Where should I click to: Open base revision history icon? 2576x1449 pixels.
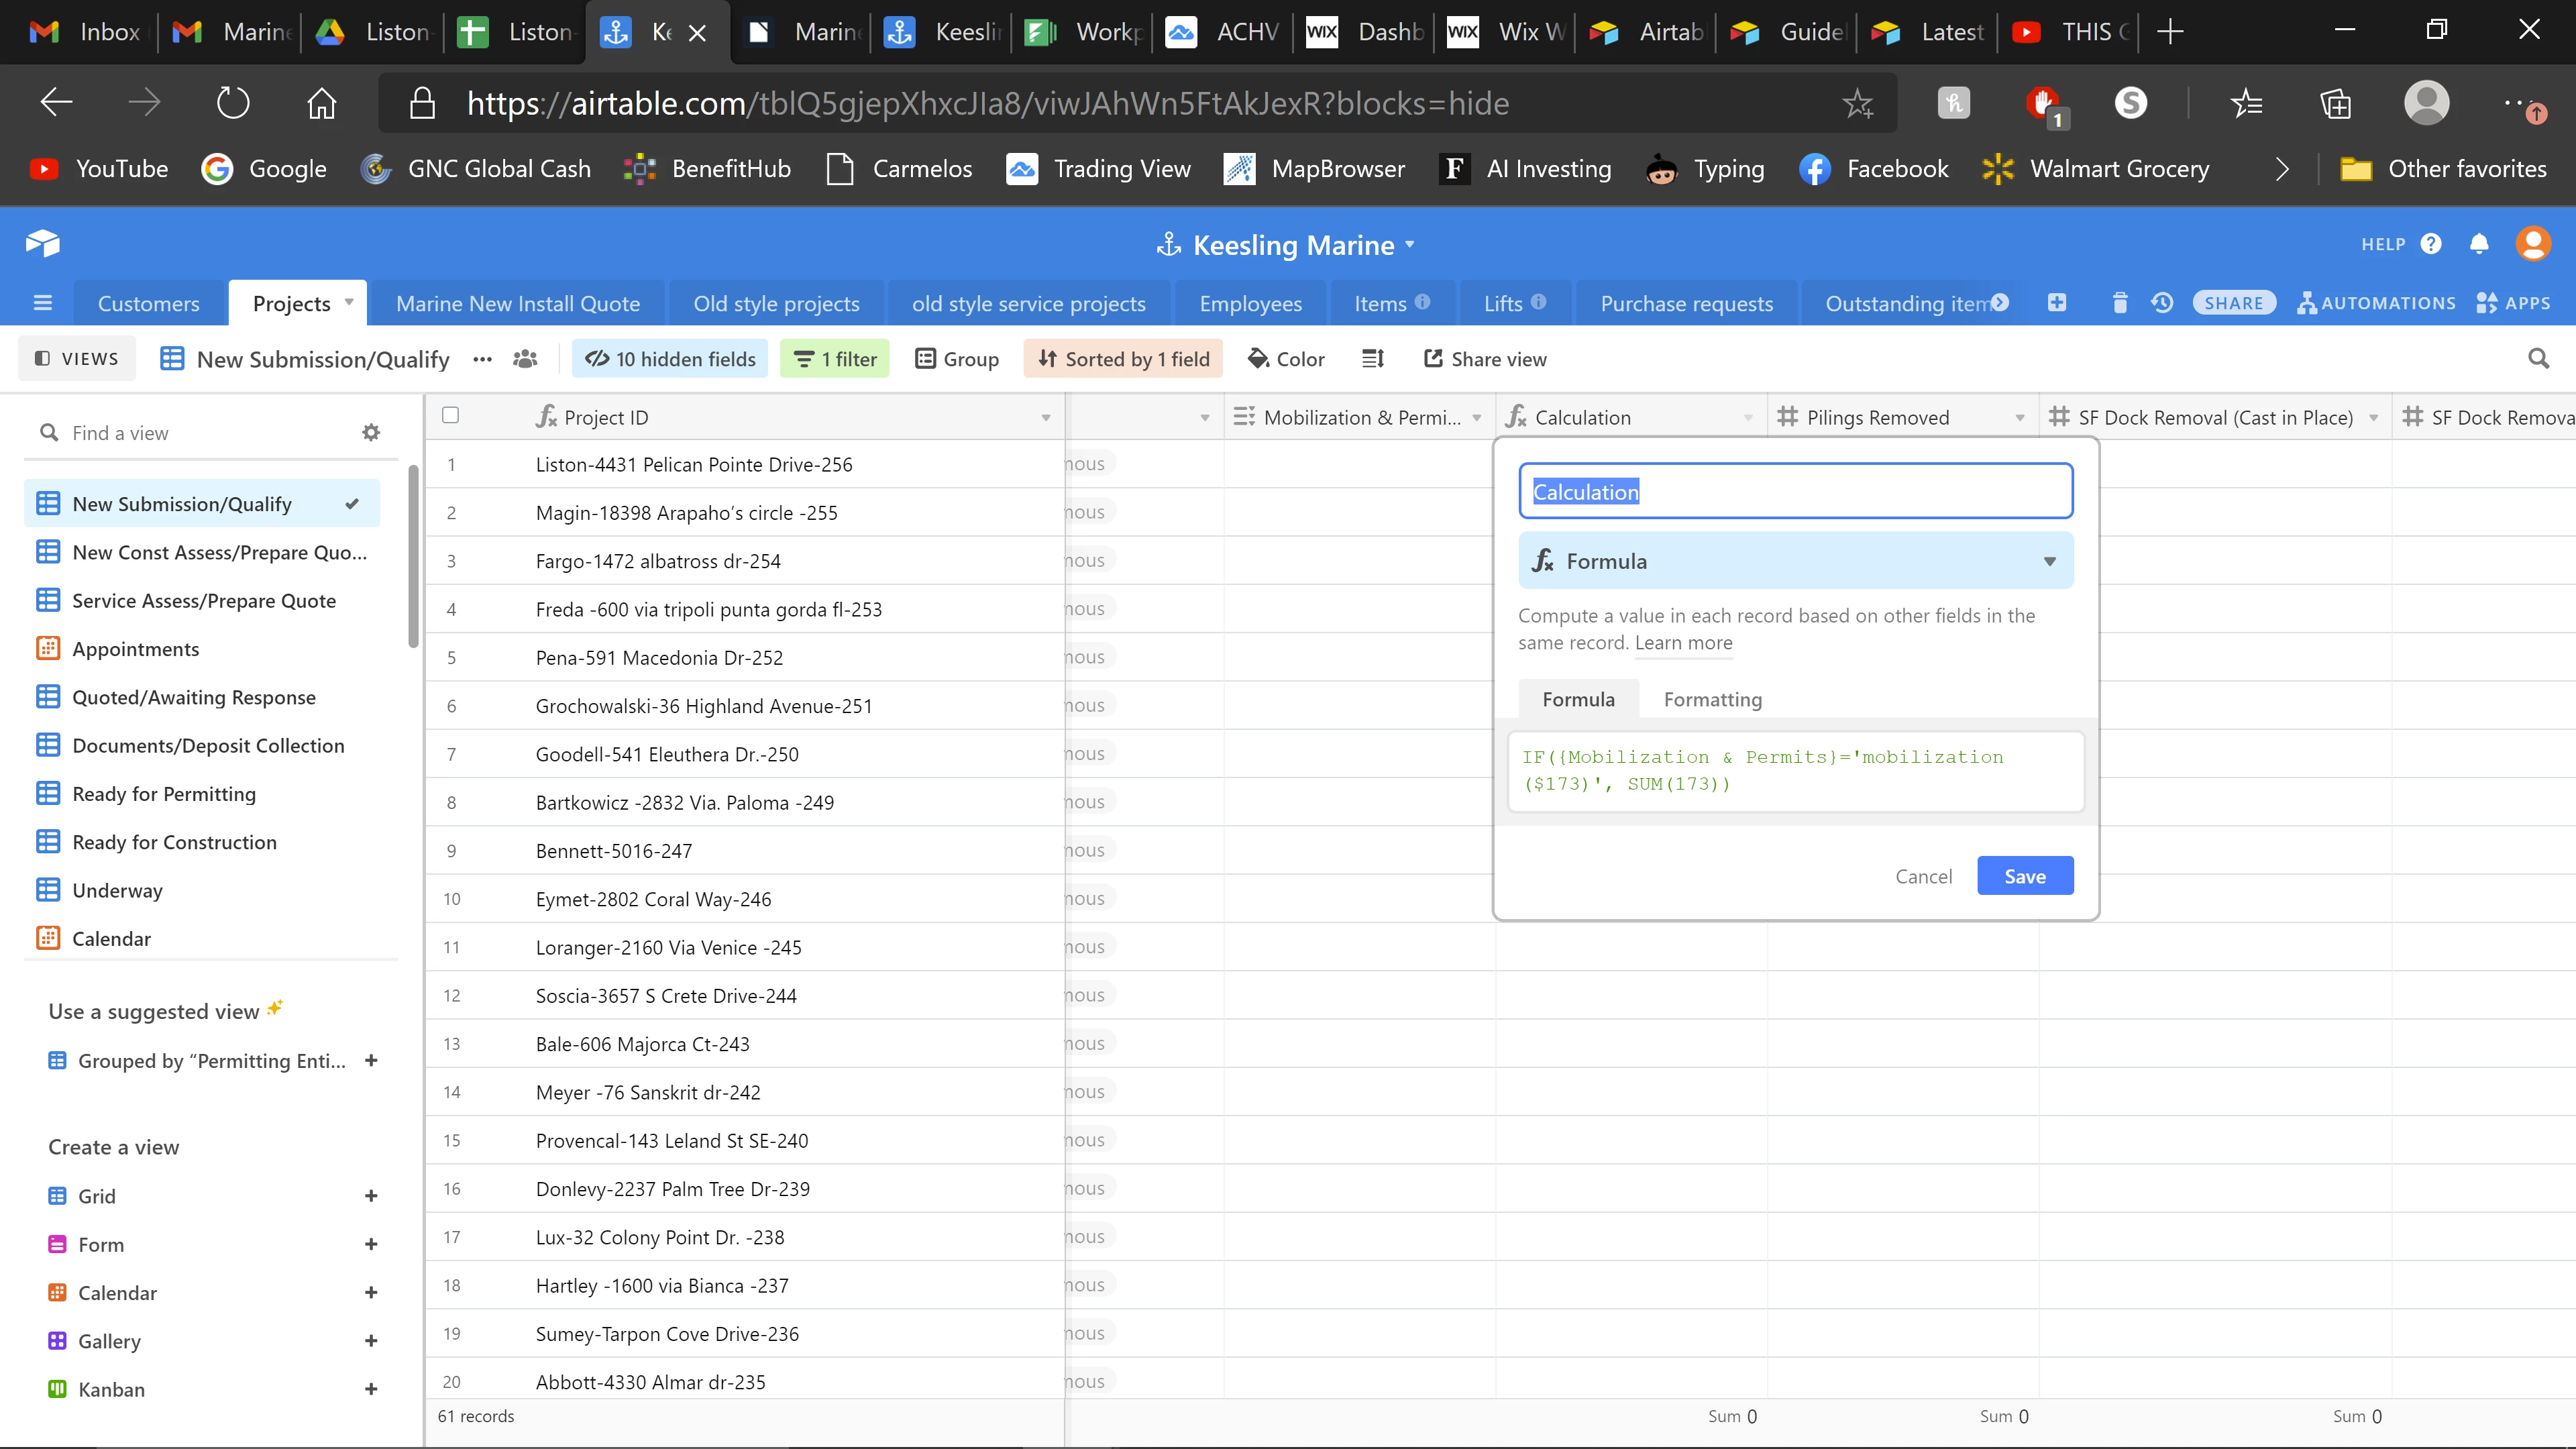tap(2162, 303)
